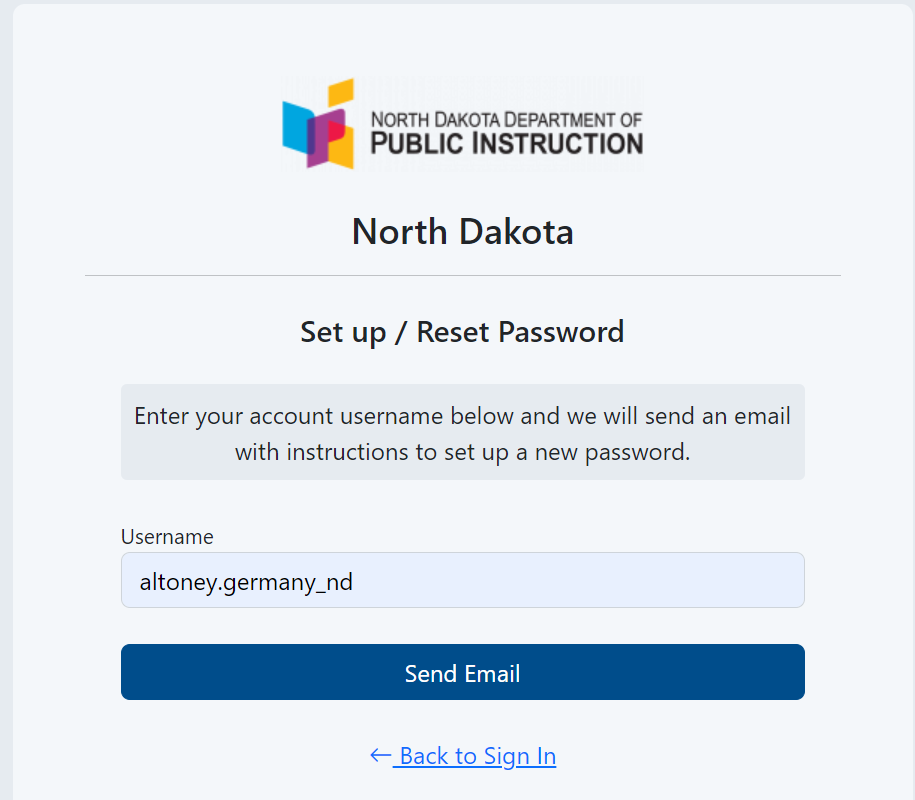Click the Public Instruction colorful book logo icon
The width and height of the screenshot is (915, 800).
tap(319, 124)
